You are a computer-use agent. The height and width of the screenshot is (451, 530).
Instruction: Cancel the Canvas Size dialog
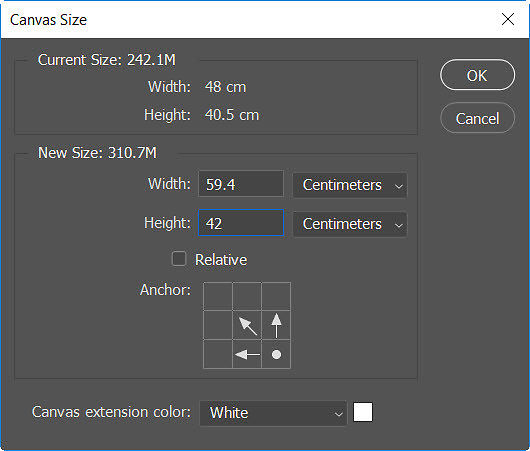pos(477,118)
